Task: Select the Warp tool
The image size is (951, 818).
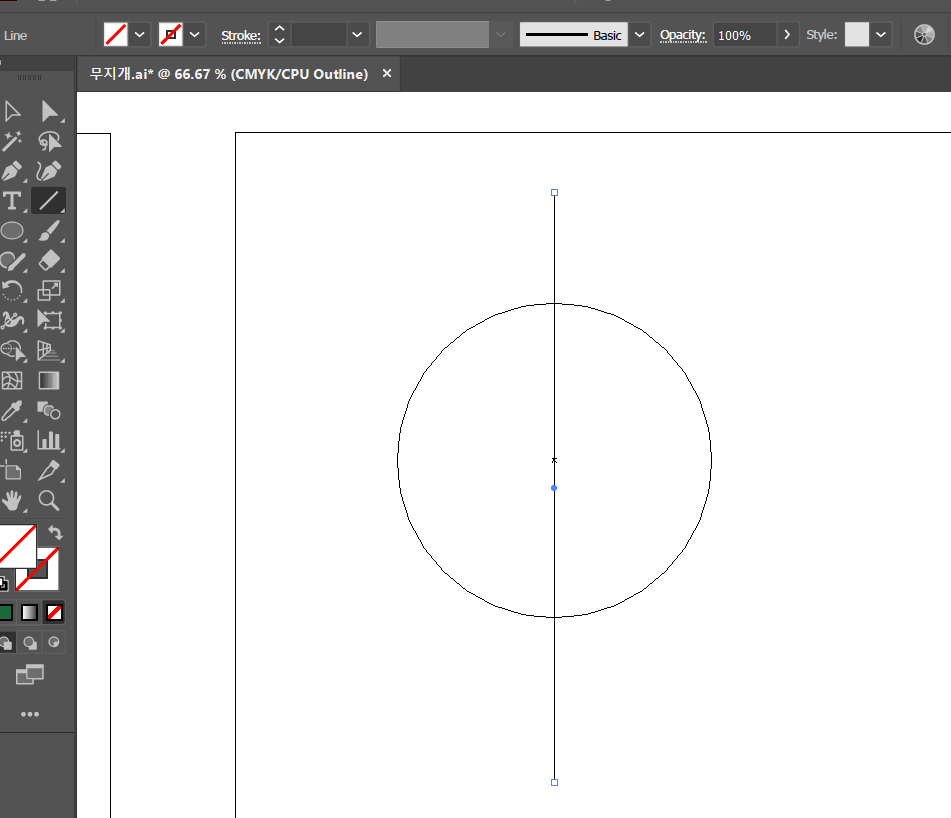Action: [x=12, y=320]
